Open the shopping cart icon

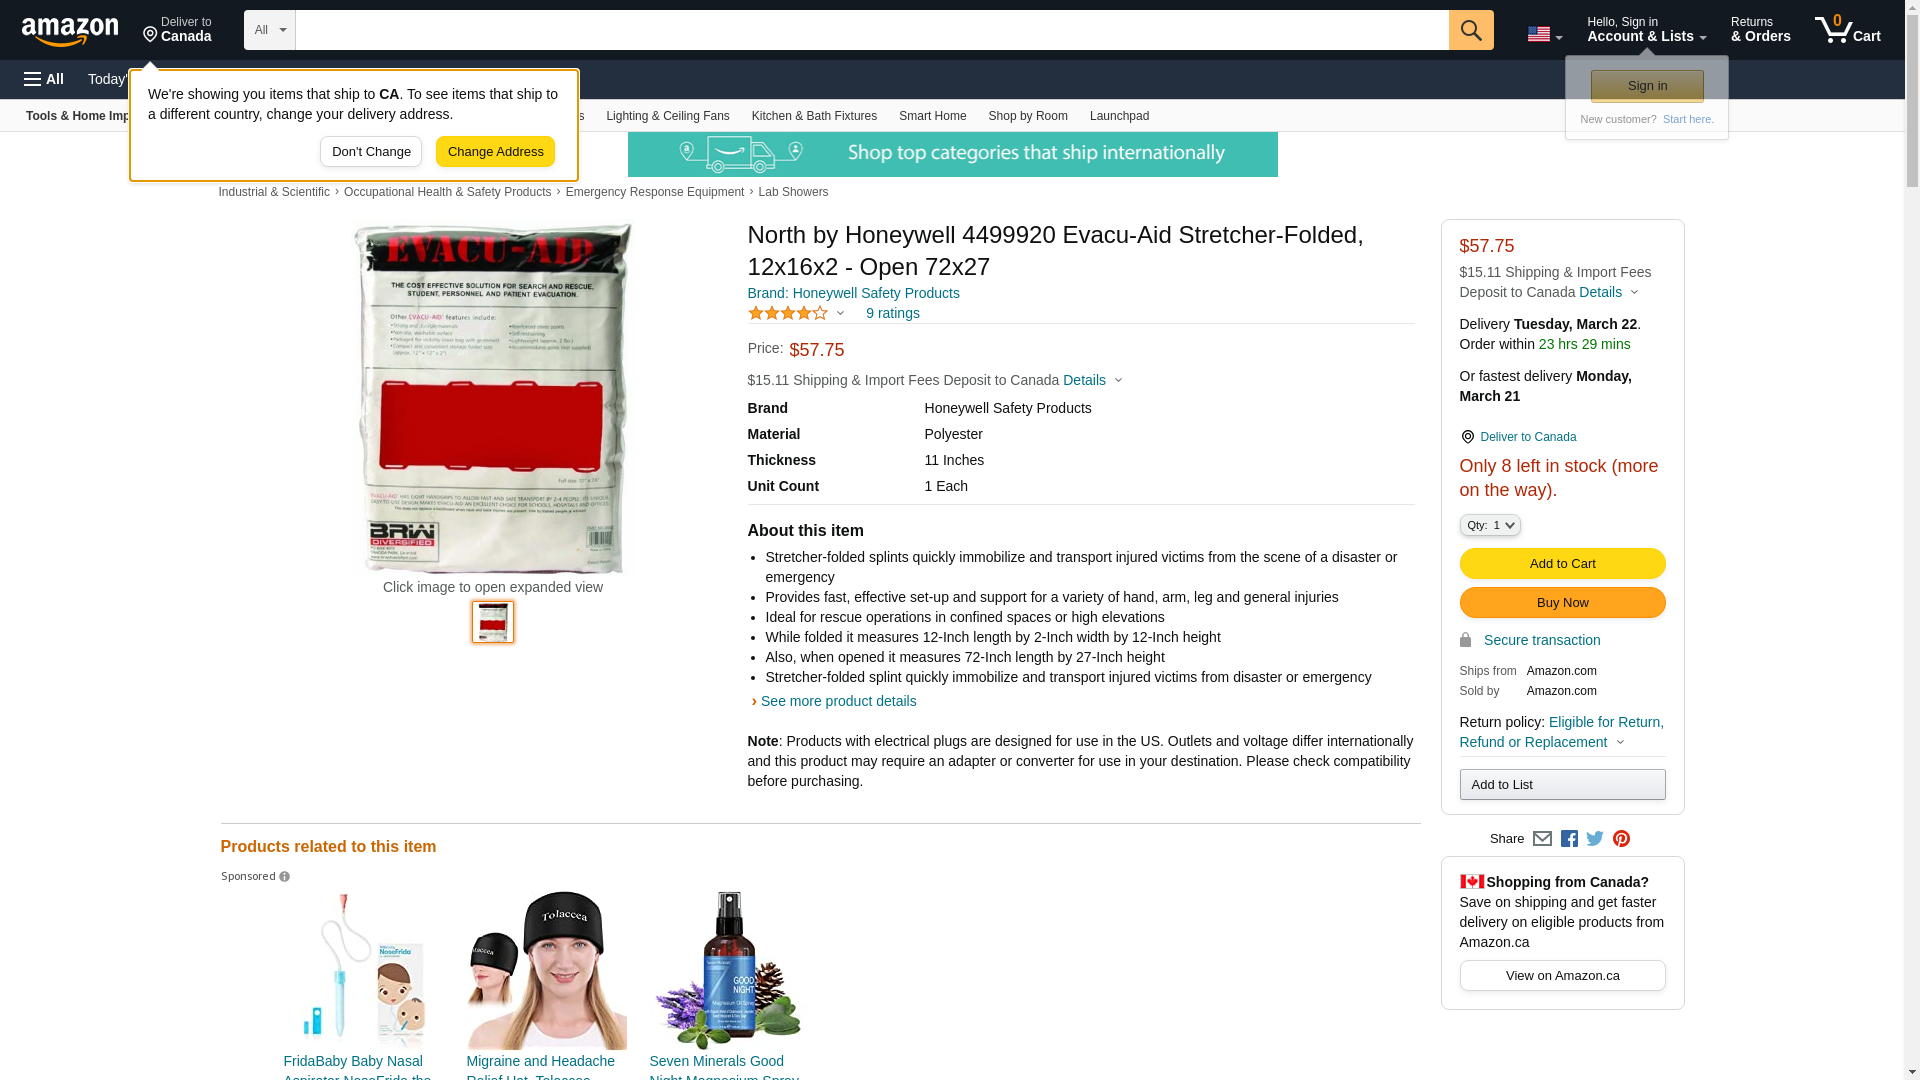pos(1848,30)
